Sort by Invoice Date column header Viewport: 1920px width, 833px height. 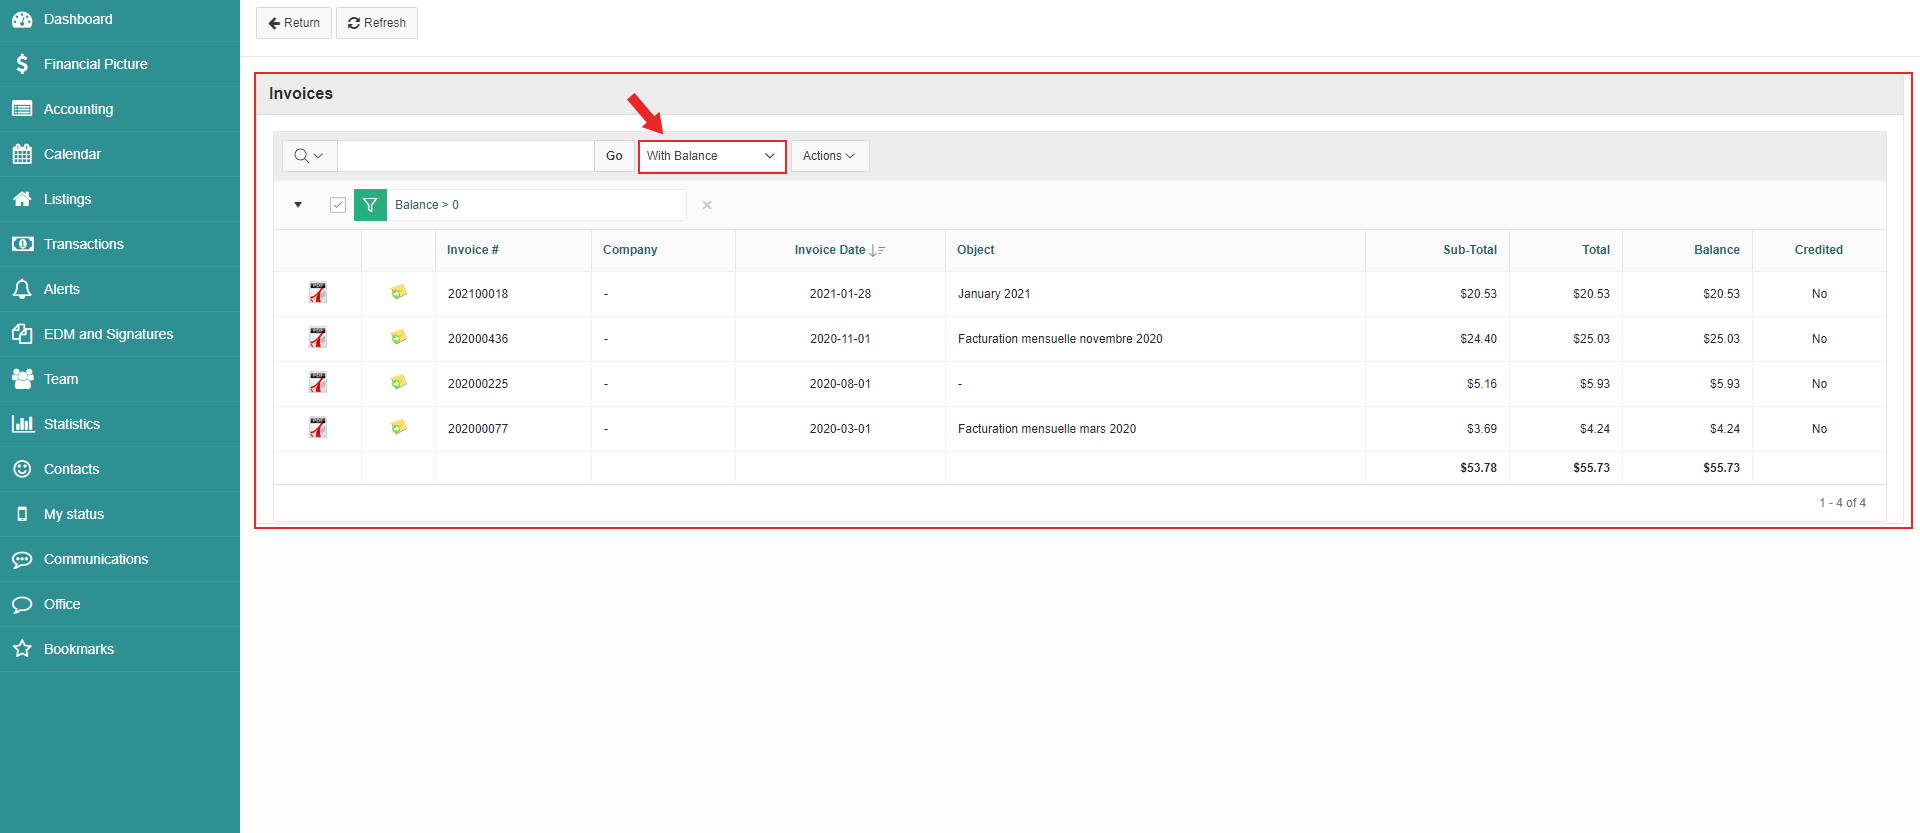coord(830,250)
